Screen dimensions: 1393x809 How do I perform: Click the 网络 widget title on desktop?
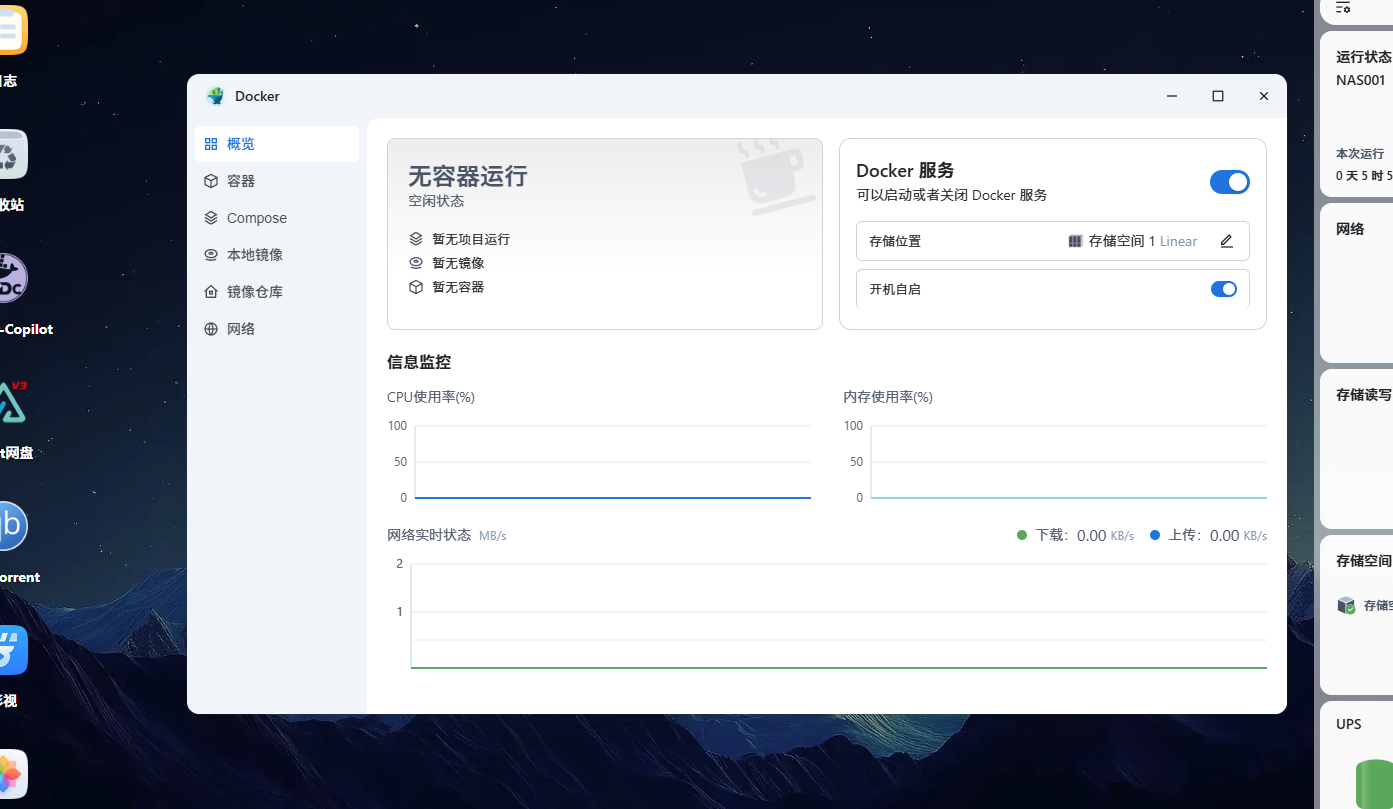pyautogui.click(x=1350, y=229)
